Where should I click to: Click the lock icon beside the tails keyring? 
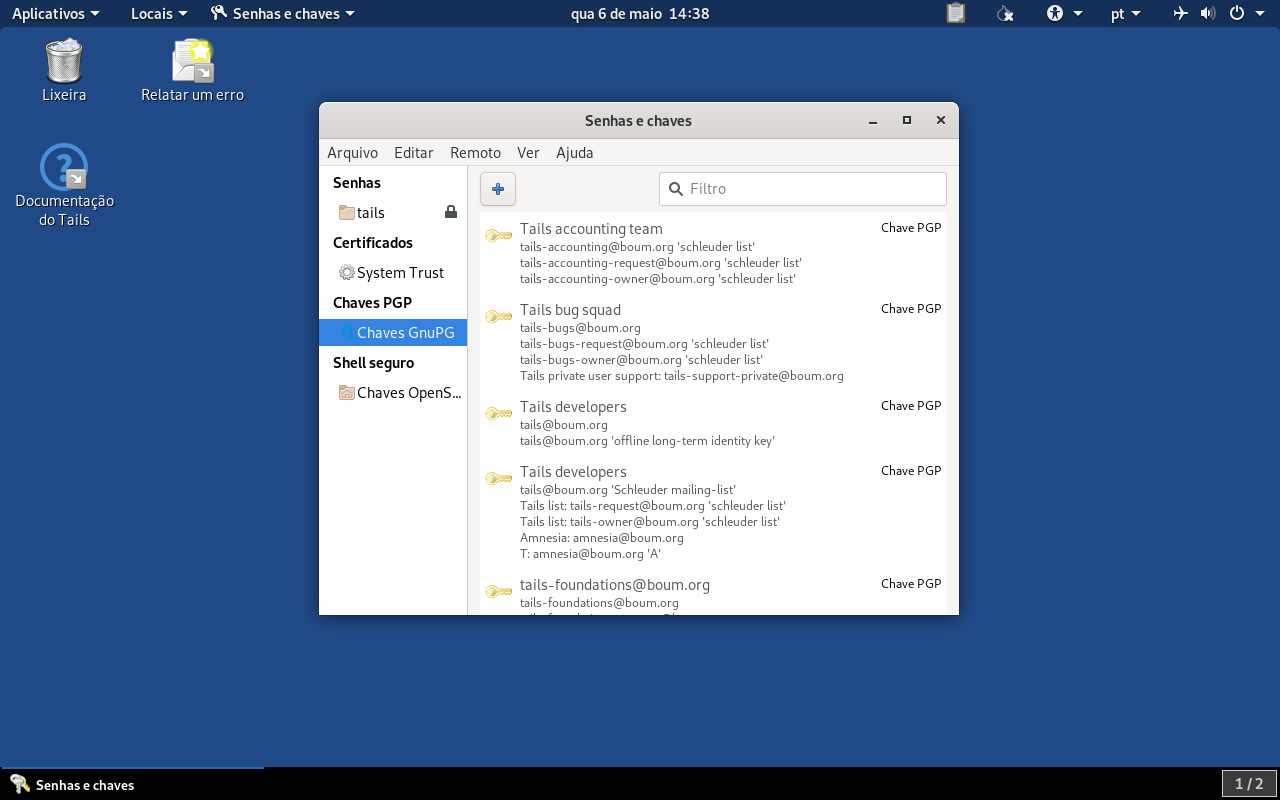pos(451,212)
